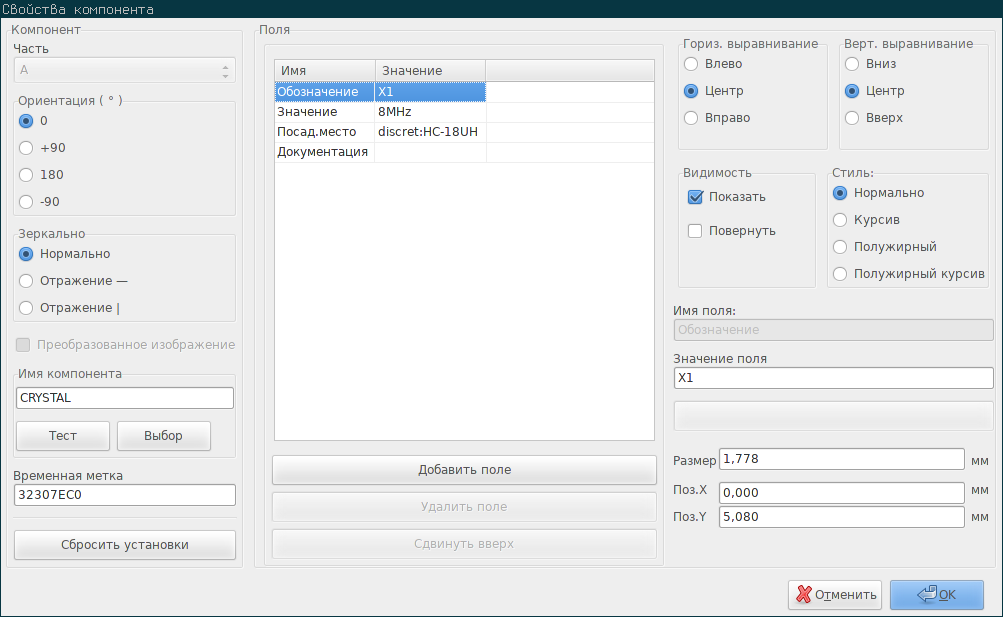1003x617 pixels.
Task: Click the Размер value field showing 1,778
Action: pos(841,459)
